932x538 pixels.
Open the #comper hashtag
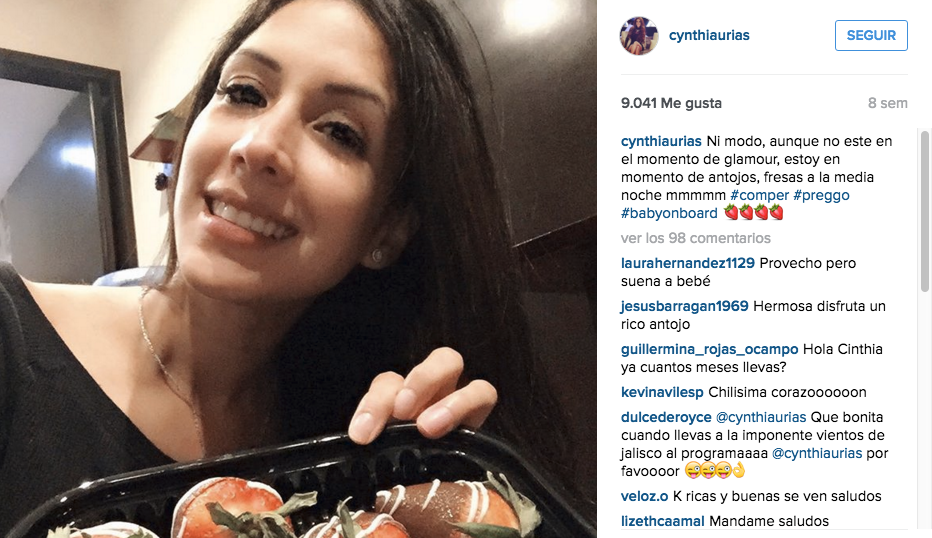(x=759, y=195)
